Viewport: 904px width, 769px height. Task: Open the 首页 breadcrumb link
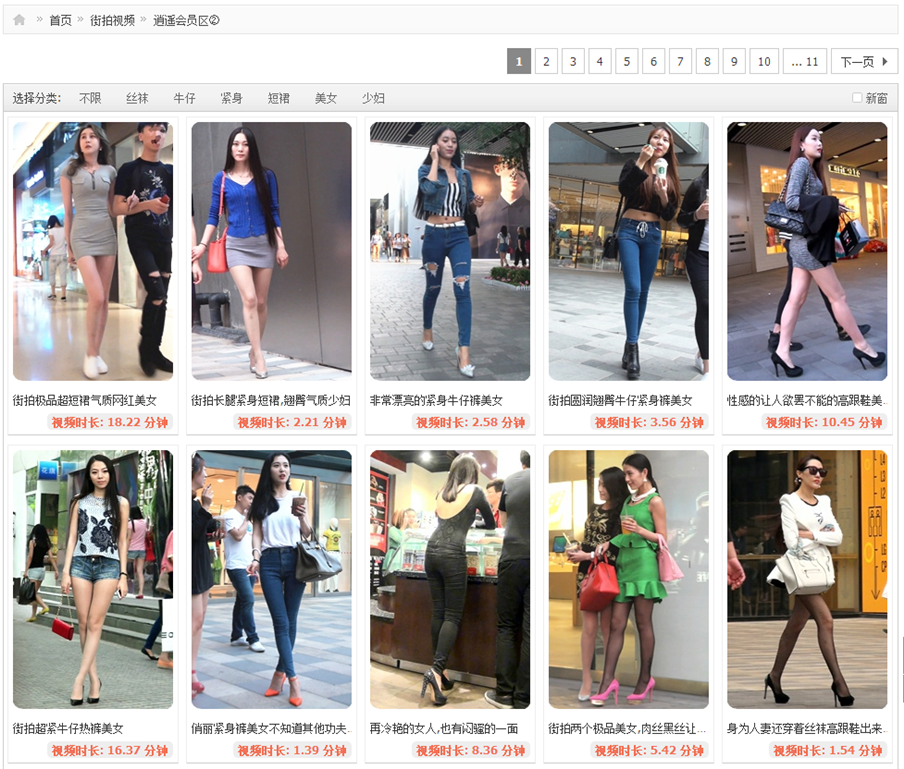coord(61,20)
